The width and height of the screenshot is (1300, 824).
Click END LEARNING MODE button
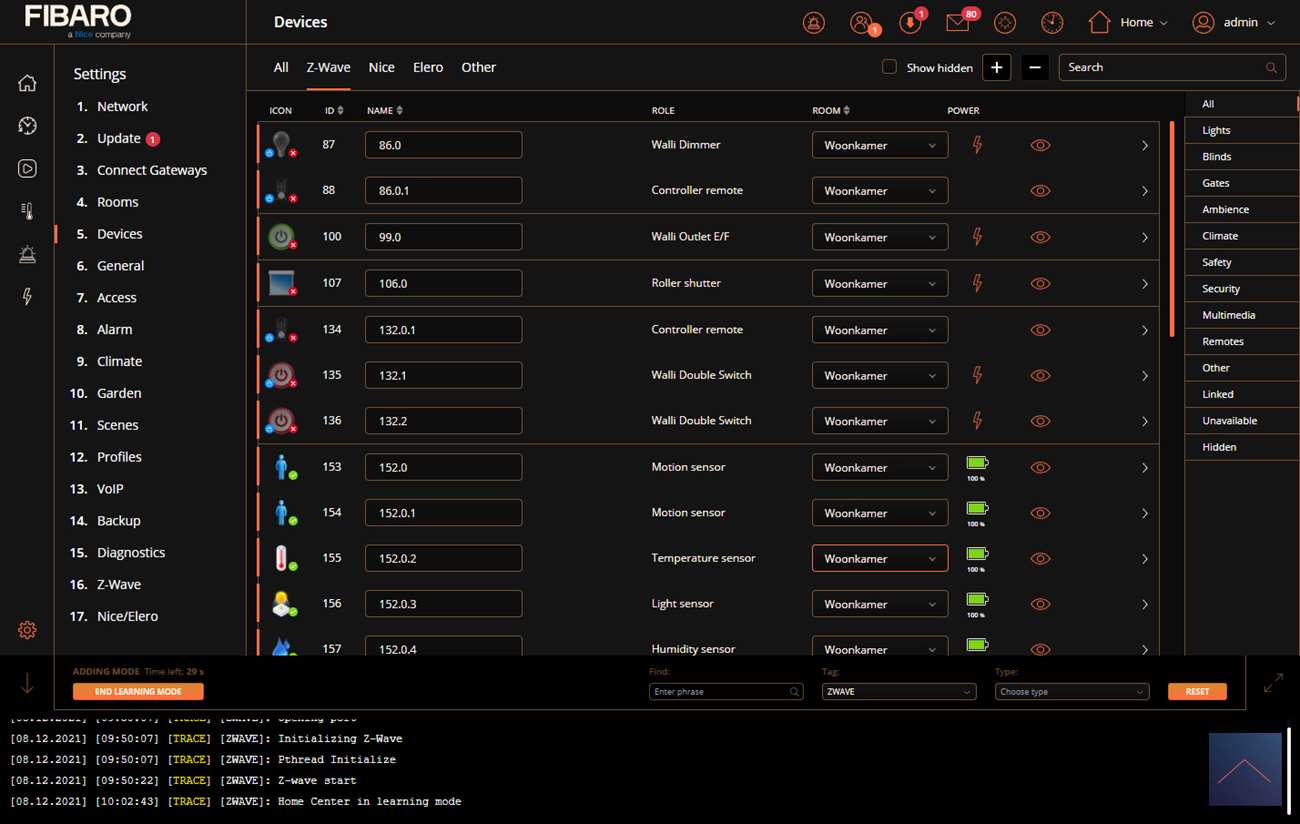[138, 691]
